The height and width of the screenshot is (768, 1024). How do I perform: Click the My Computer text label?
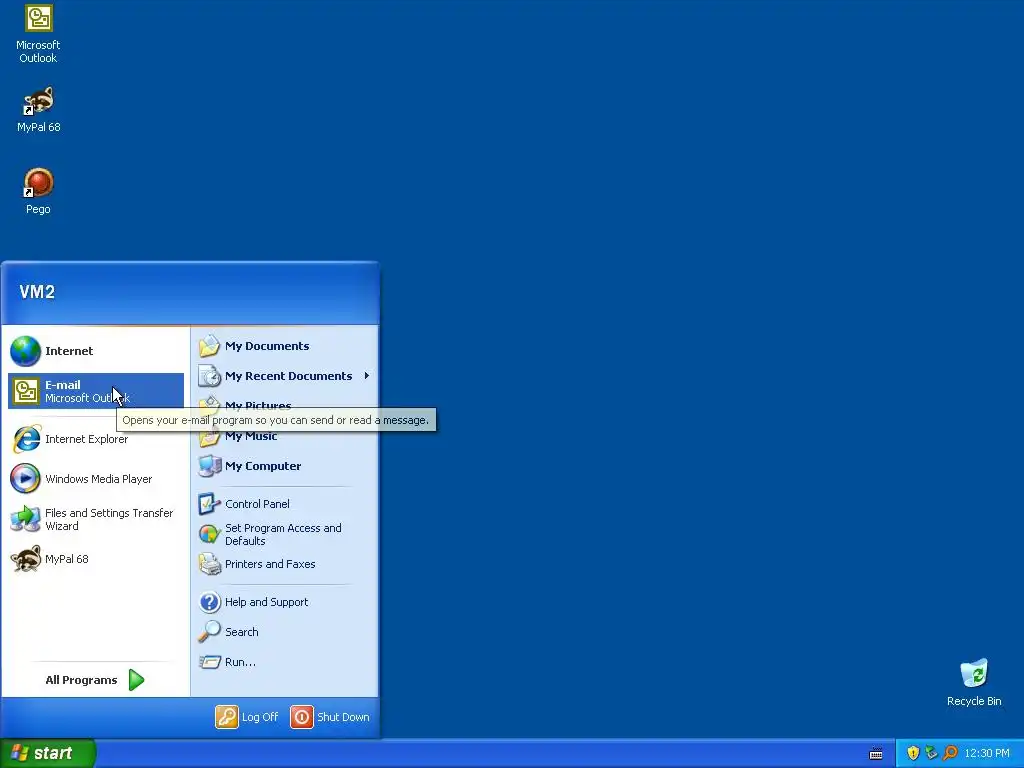263,466
